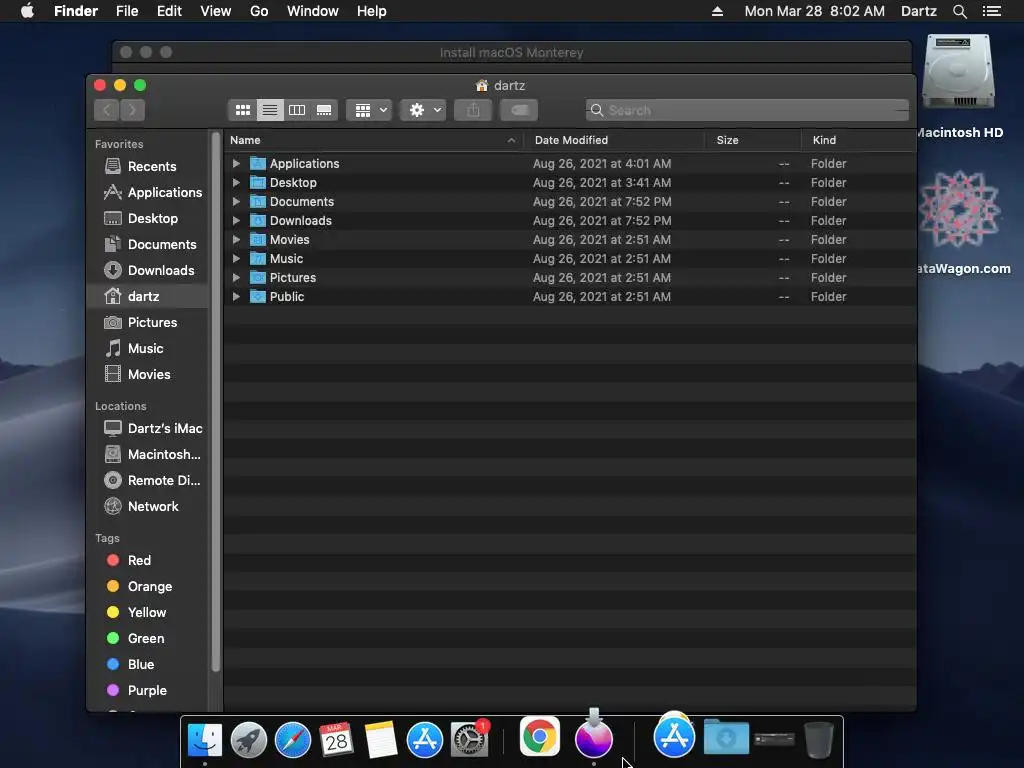Screen dimensions: 1024x768
Task: Open the View menu
Action: 216,11
